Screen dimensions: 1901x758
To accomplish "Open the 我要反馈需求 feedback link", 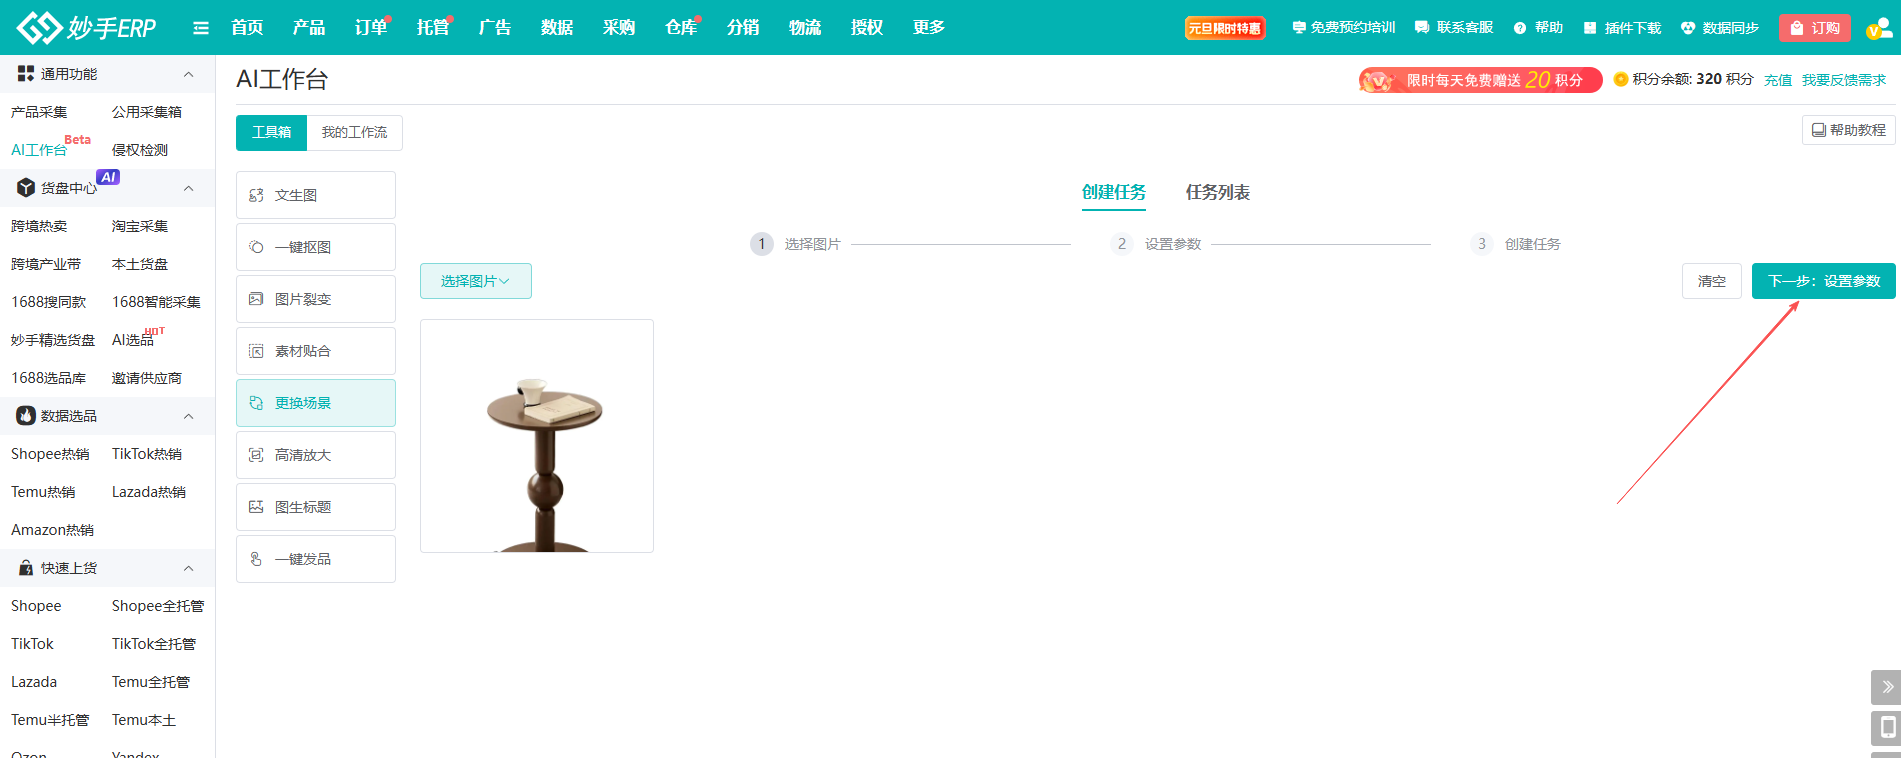I will coord(1844,80).
